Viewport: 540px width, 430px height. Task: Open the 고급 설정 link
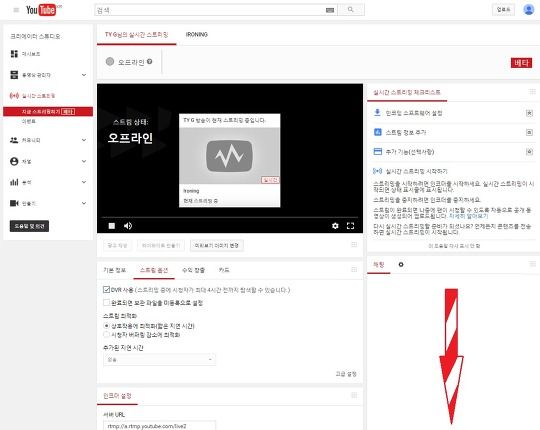tap(346, 374)
